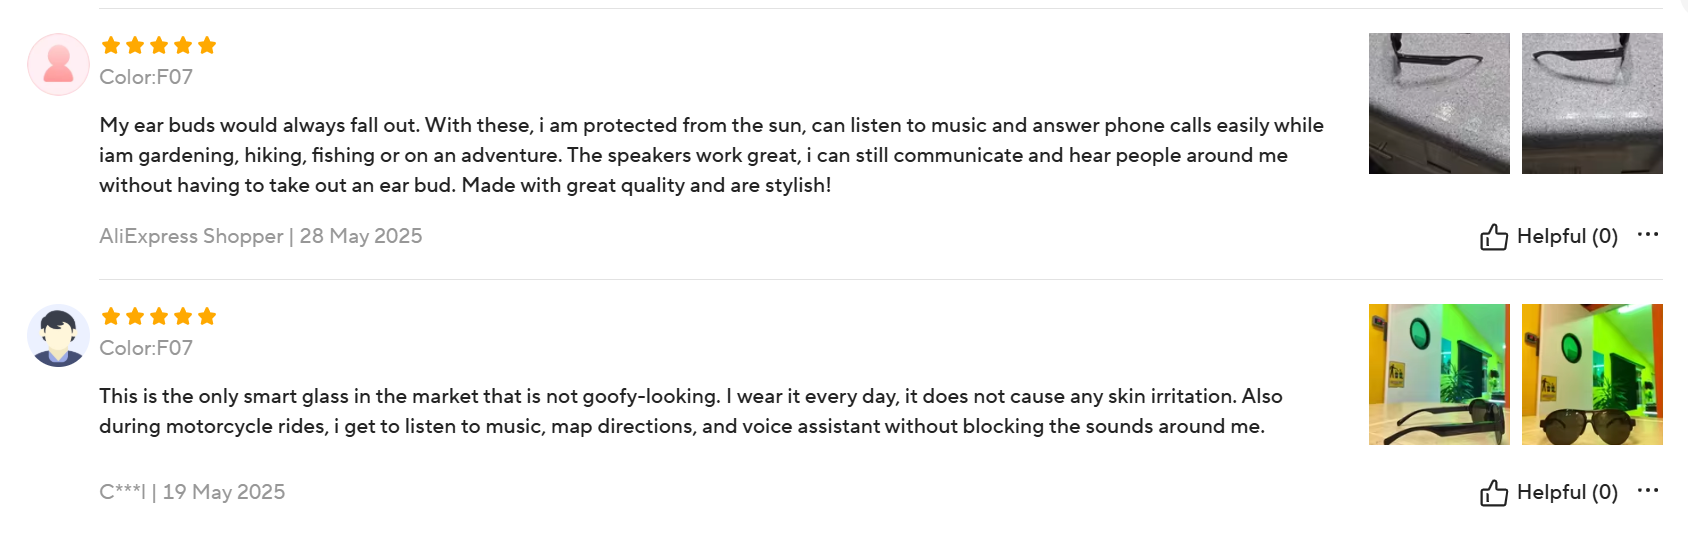Open the first glasses photo on the gray countertop
This screenshot has height=533, width=1688.
pyautogui.click(x=1439, y=103)
